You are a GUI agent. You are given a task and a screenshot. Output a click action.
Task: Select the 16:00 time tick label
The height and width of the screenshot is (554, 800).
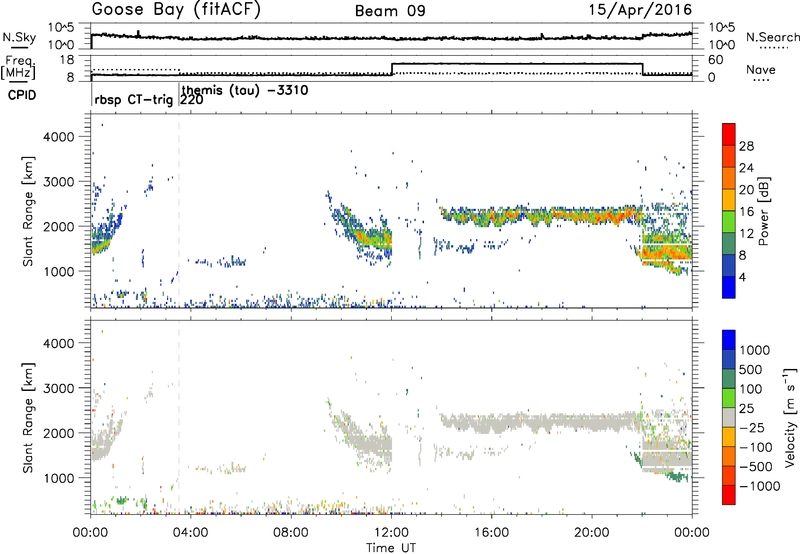(x=491, y=533)
